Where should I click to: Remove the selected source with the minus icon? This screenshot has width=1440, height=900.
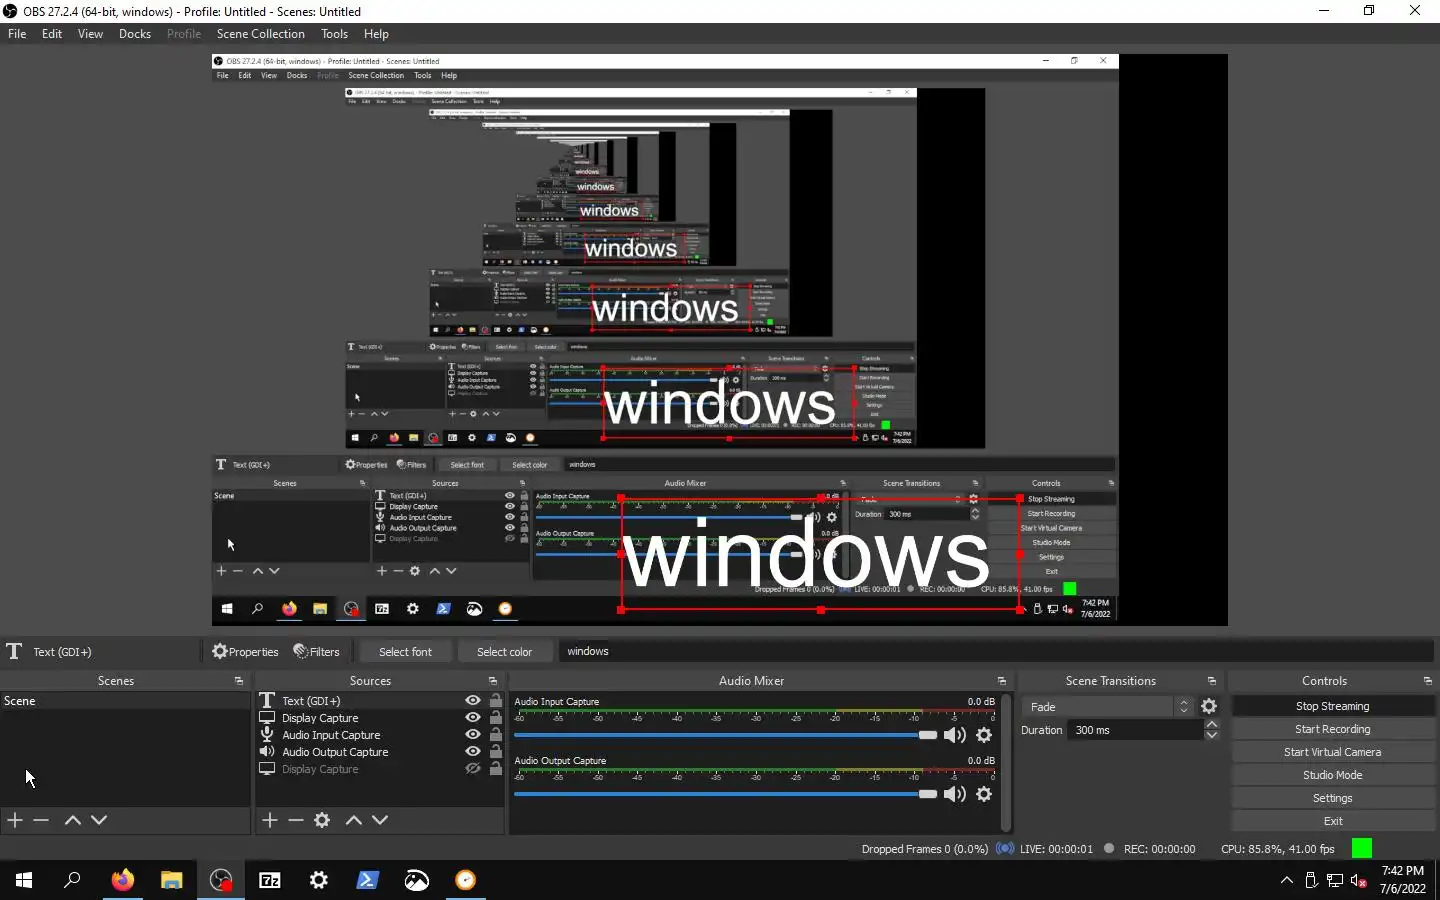pos(296,820)
